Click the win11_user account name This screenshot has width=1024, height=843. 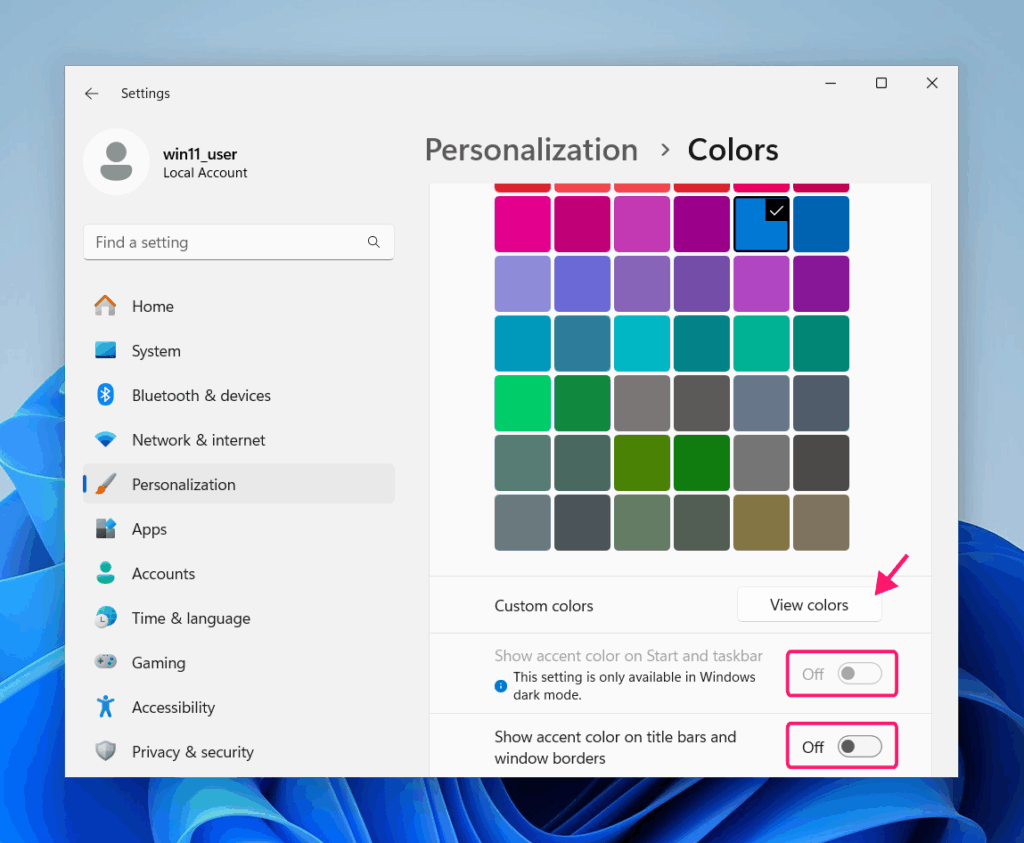click(200, 154)
